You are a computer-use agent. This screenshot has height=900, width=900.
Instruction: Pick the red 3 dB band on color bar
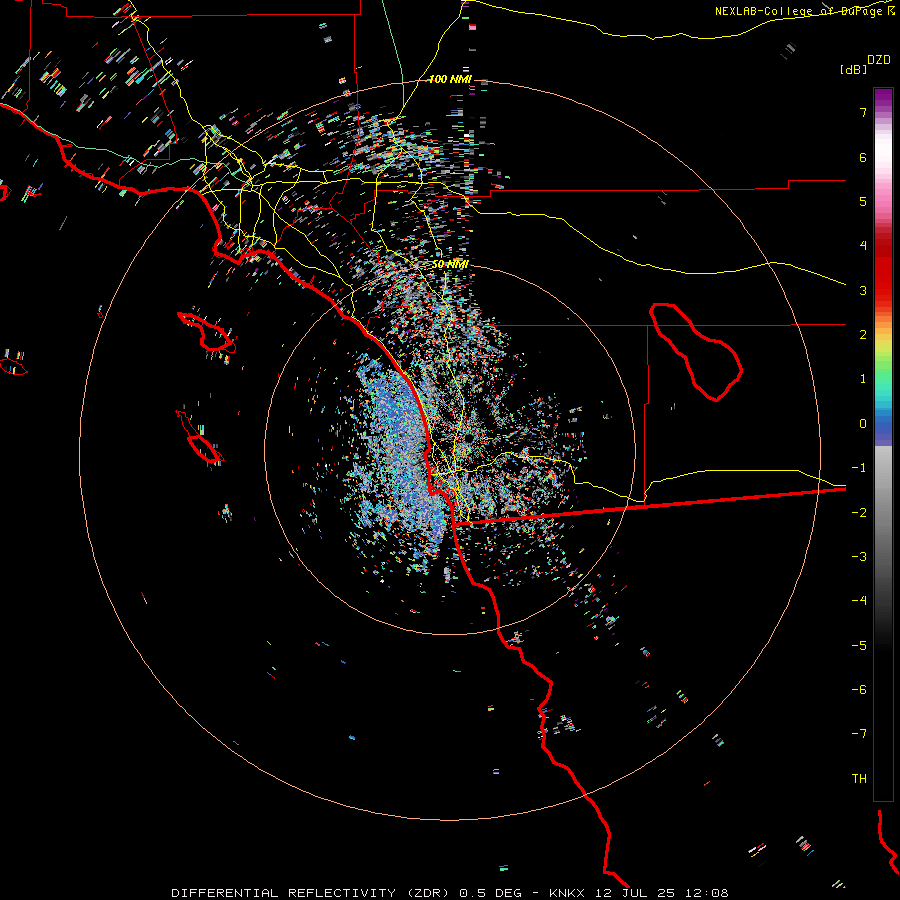pyautogui.click(x=883, y=286)
